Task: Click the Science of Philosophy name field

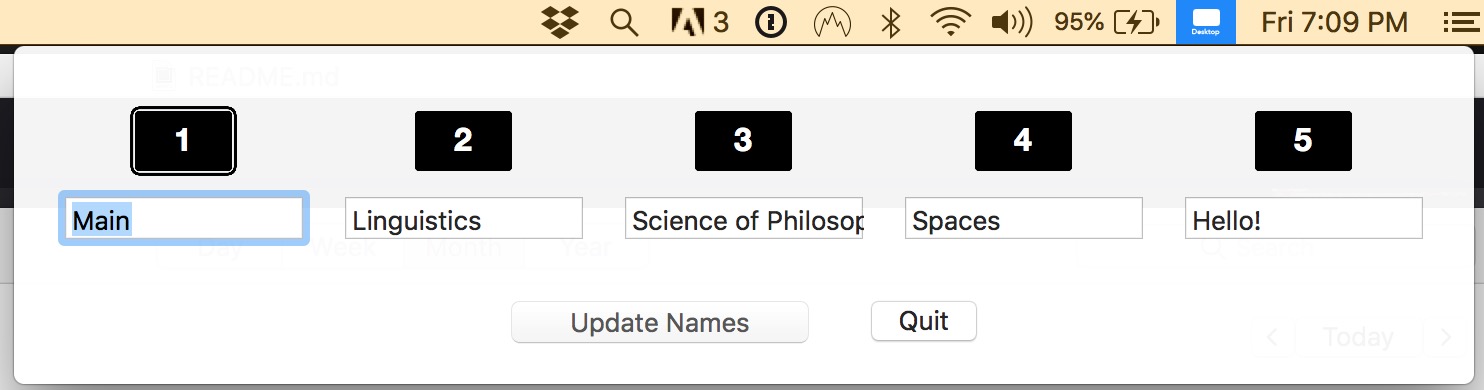Action: point(744,218)
